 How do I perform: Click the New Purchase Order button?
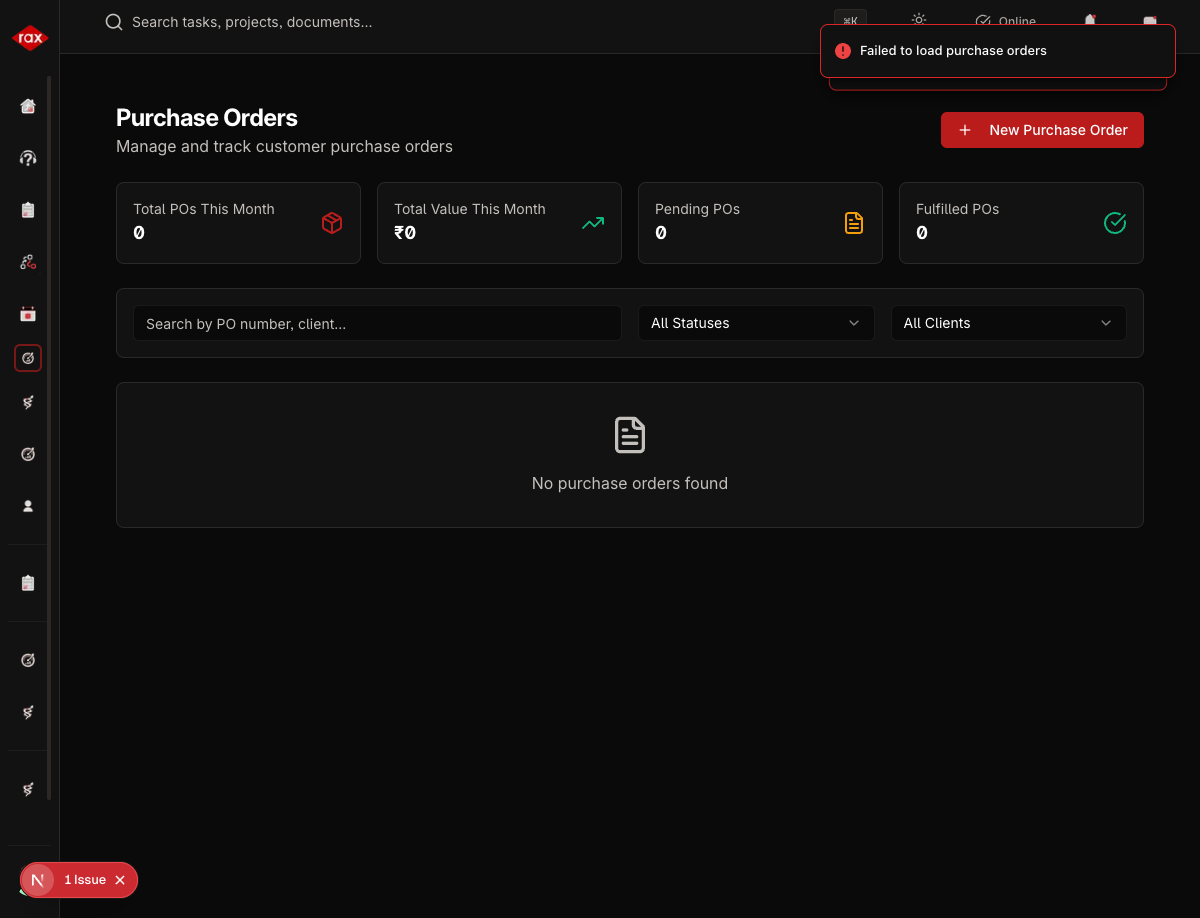[1042, 130]
